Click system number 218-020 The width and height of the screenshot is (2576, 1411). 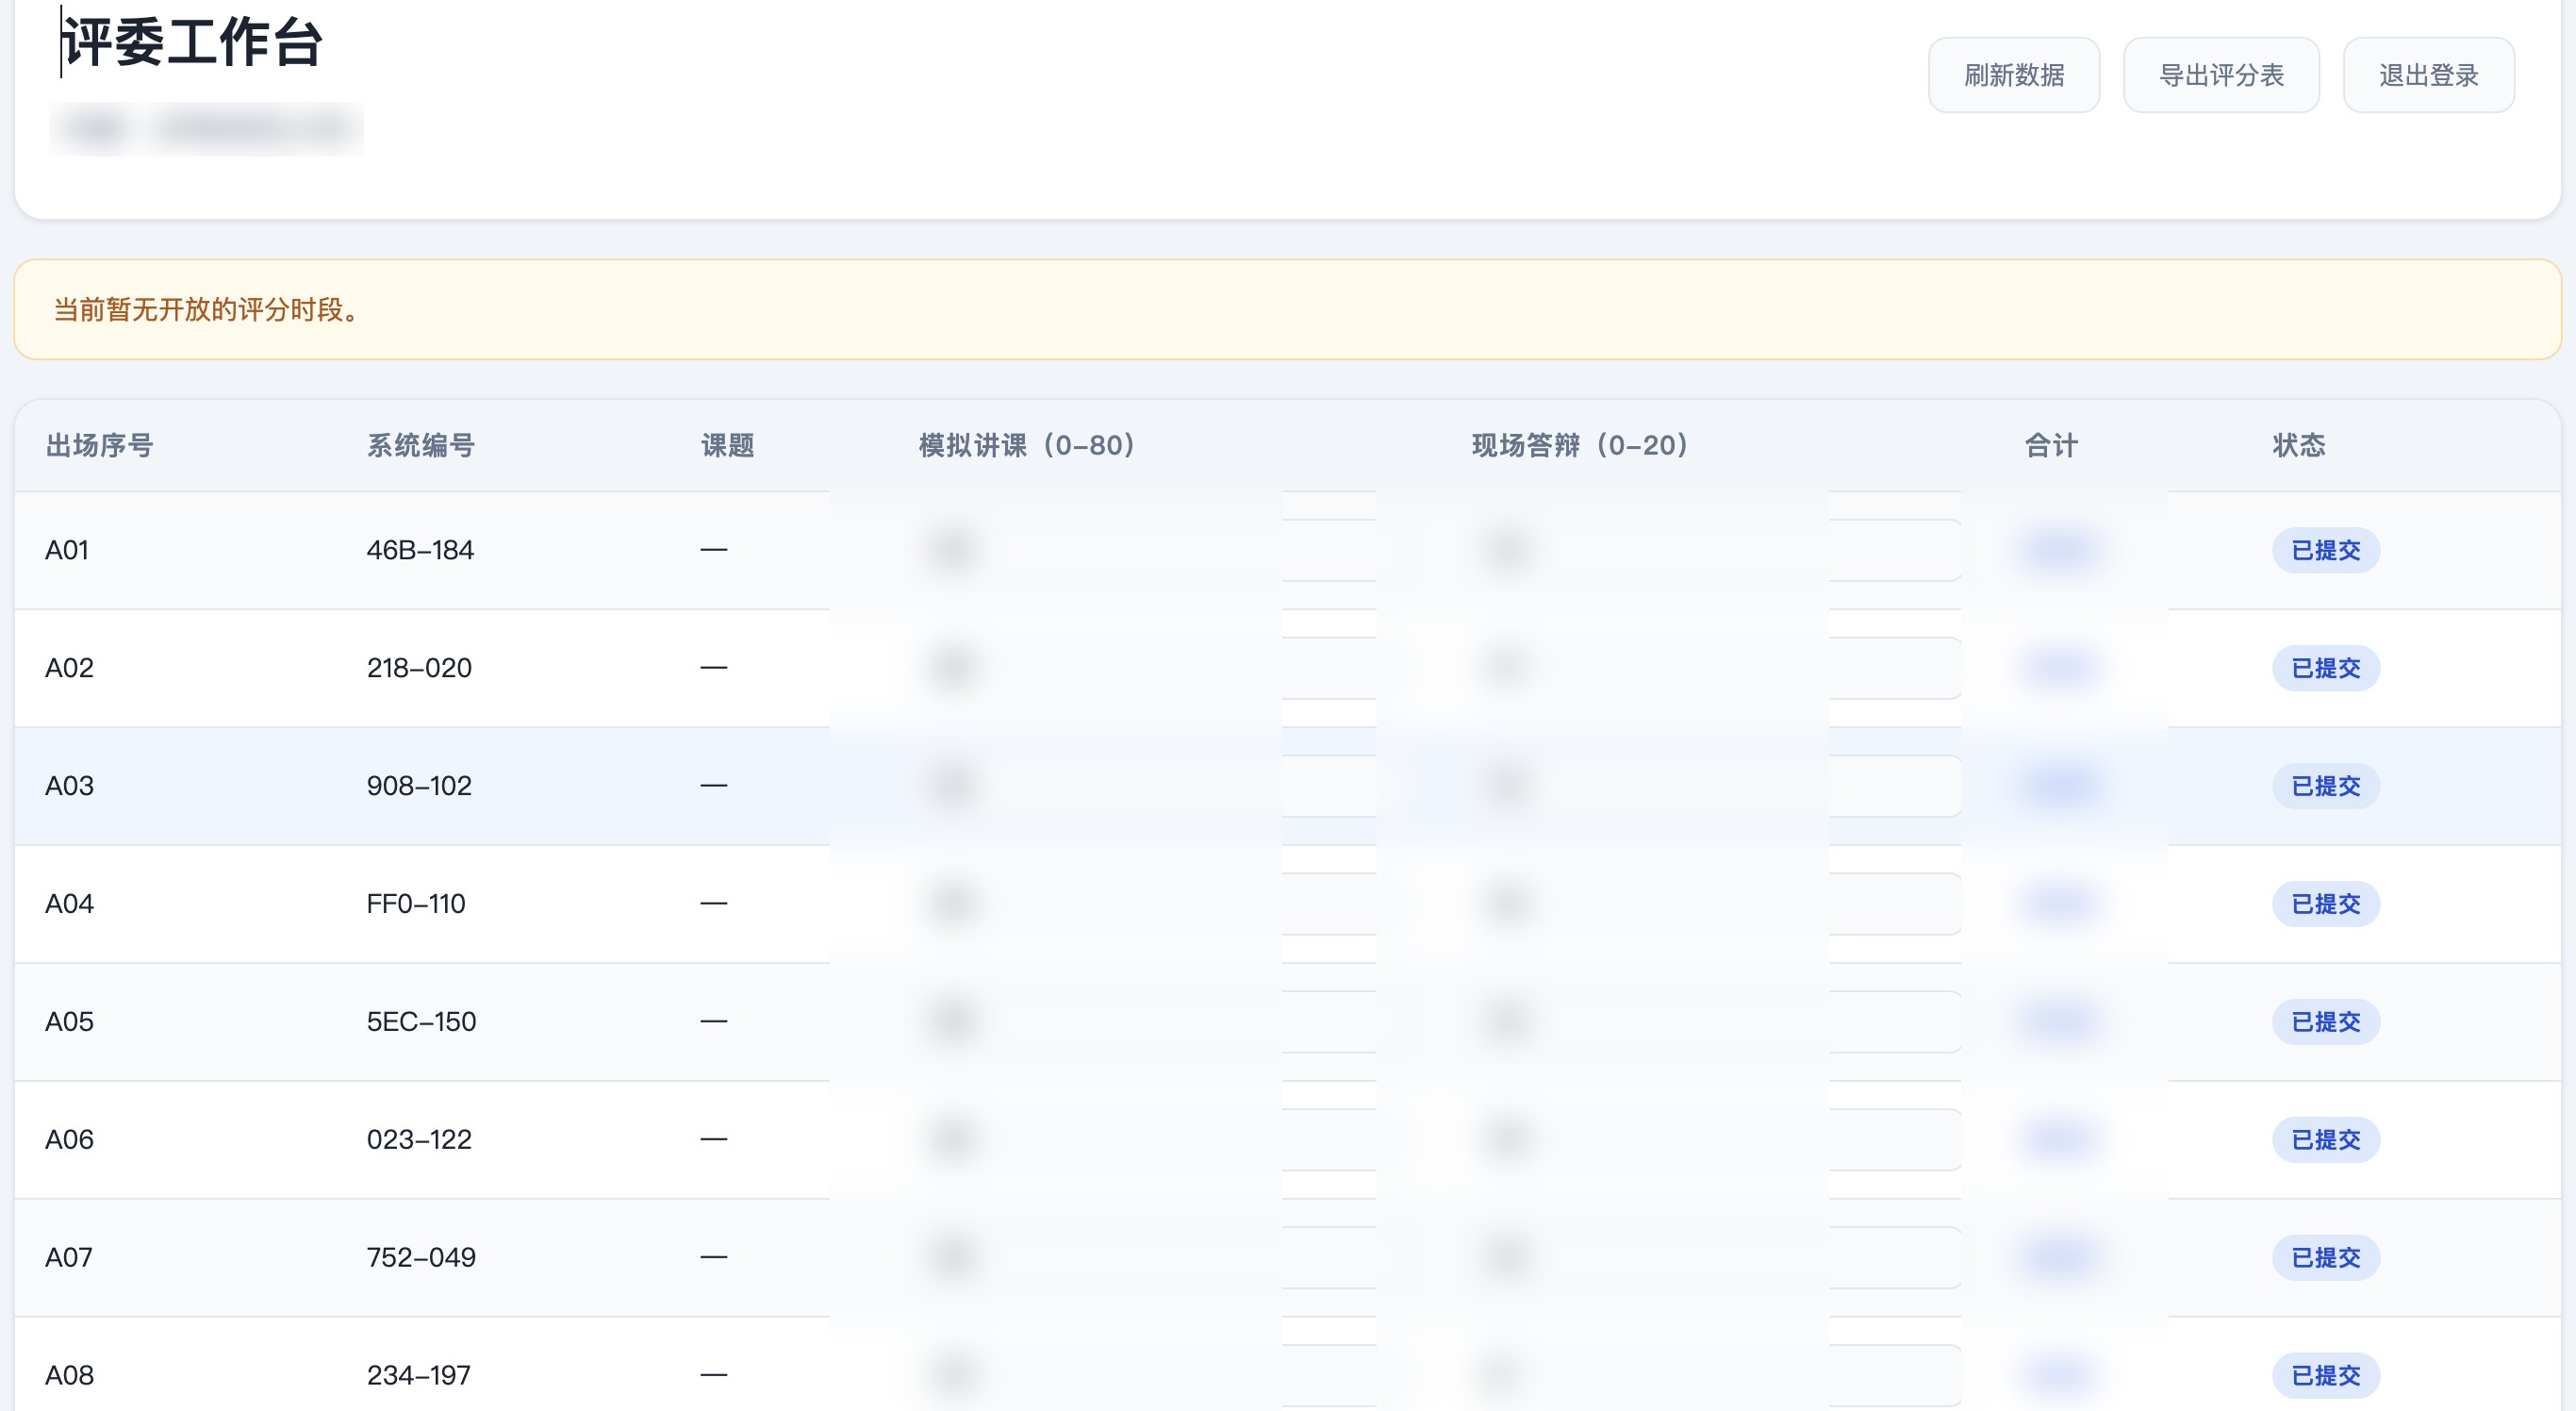(419, 668)
